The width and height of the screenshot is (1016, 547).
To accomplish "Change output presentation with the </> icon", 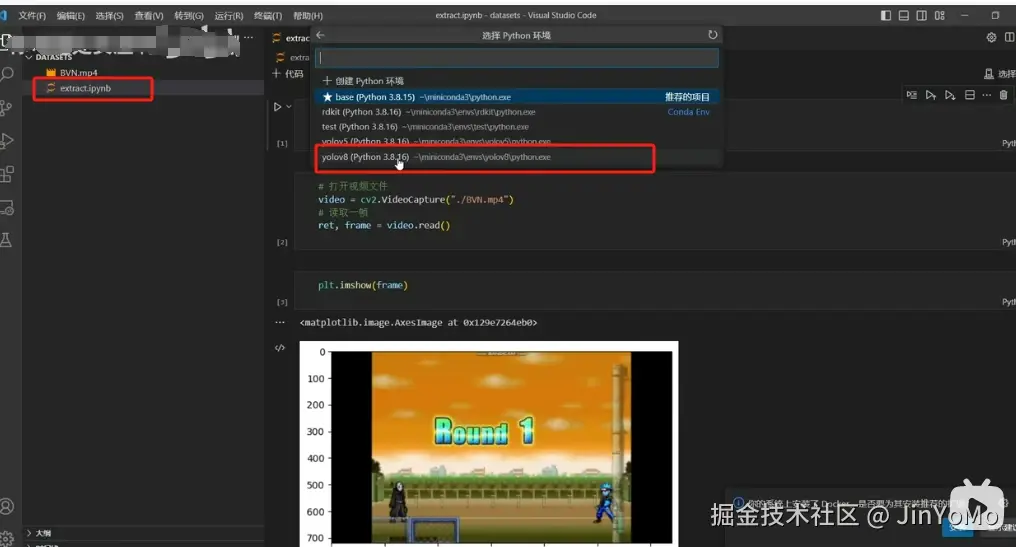I will [280, 348].
